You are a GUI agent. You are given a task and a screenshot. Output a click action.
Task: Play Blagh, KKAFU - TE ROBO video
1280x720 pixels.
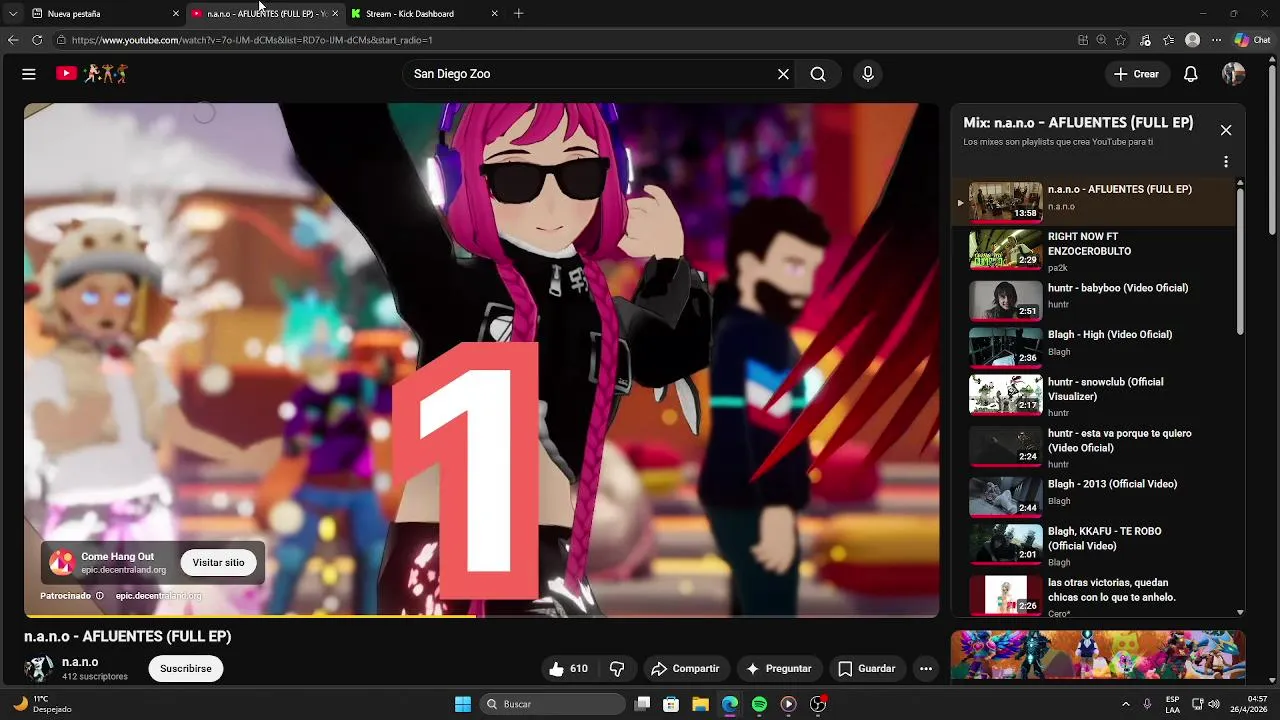pyautogui.click(x=1095, y=546)
